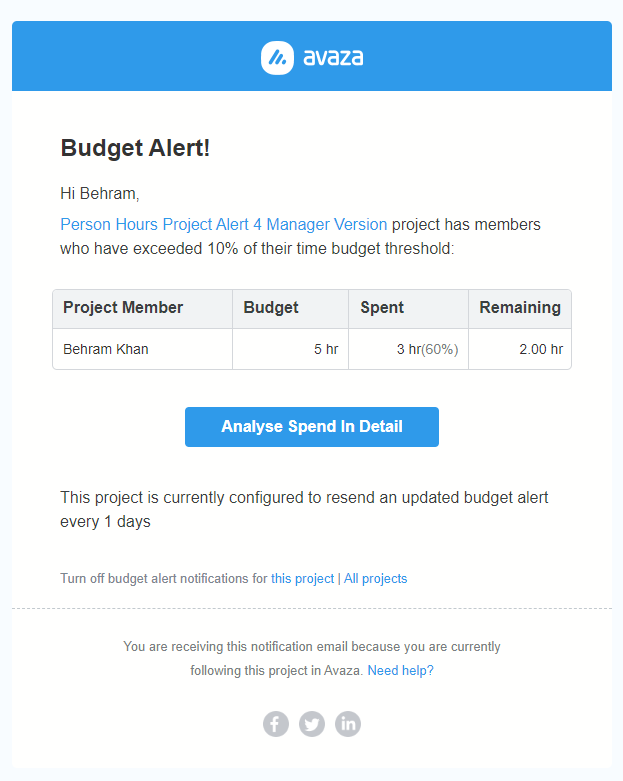Click the Project Member column header
Screen dimensions: 623x781
click(x=123, y=308)
